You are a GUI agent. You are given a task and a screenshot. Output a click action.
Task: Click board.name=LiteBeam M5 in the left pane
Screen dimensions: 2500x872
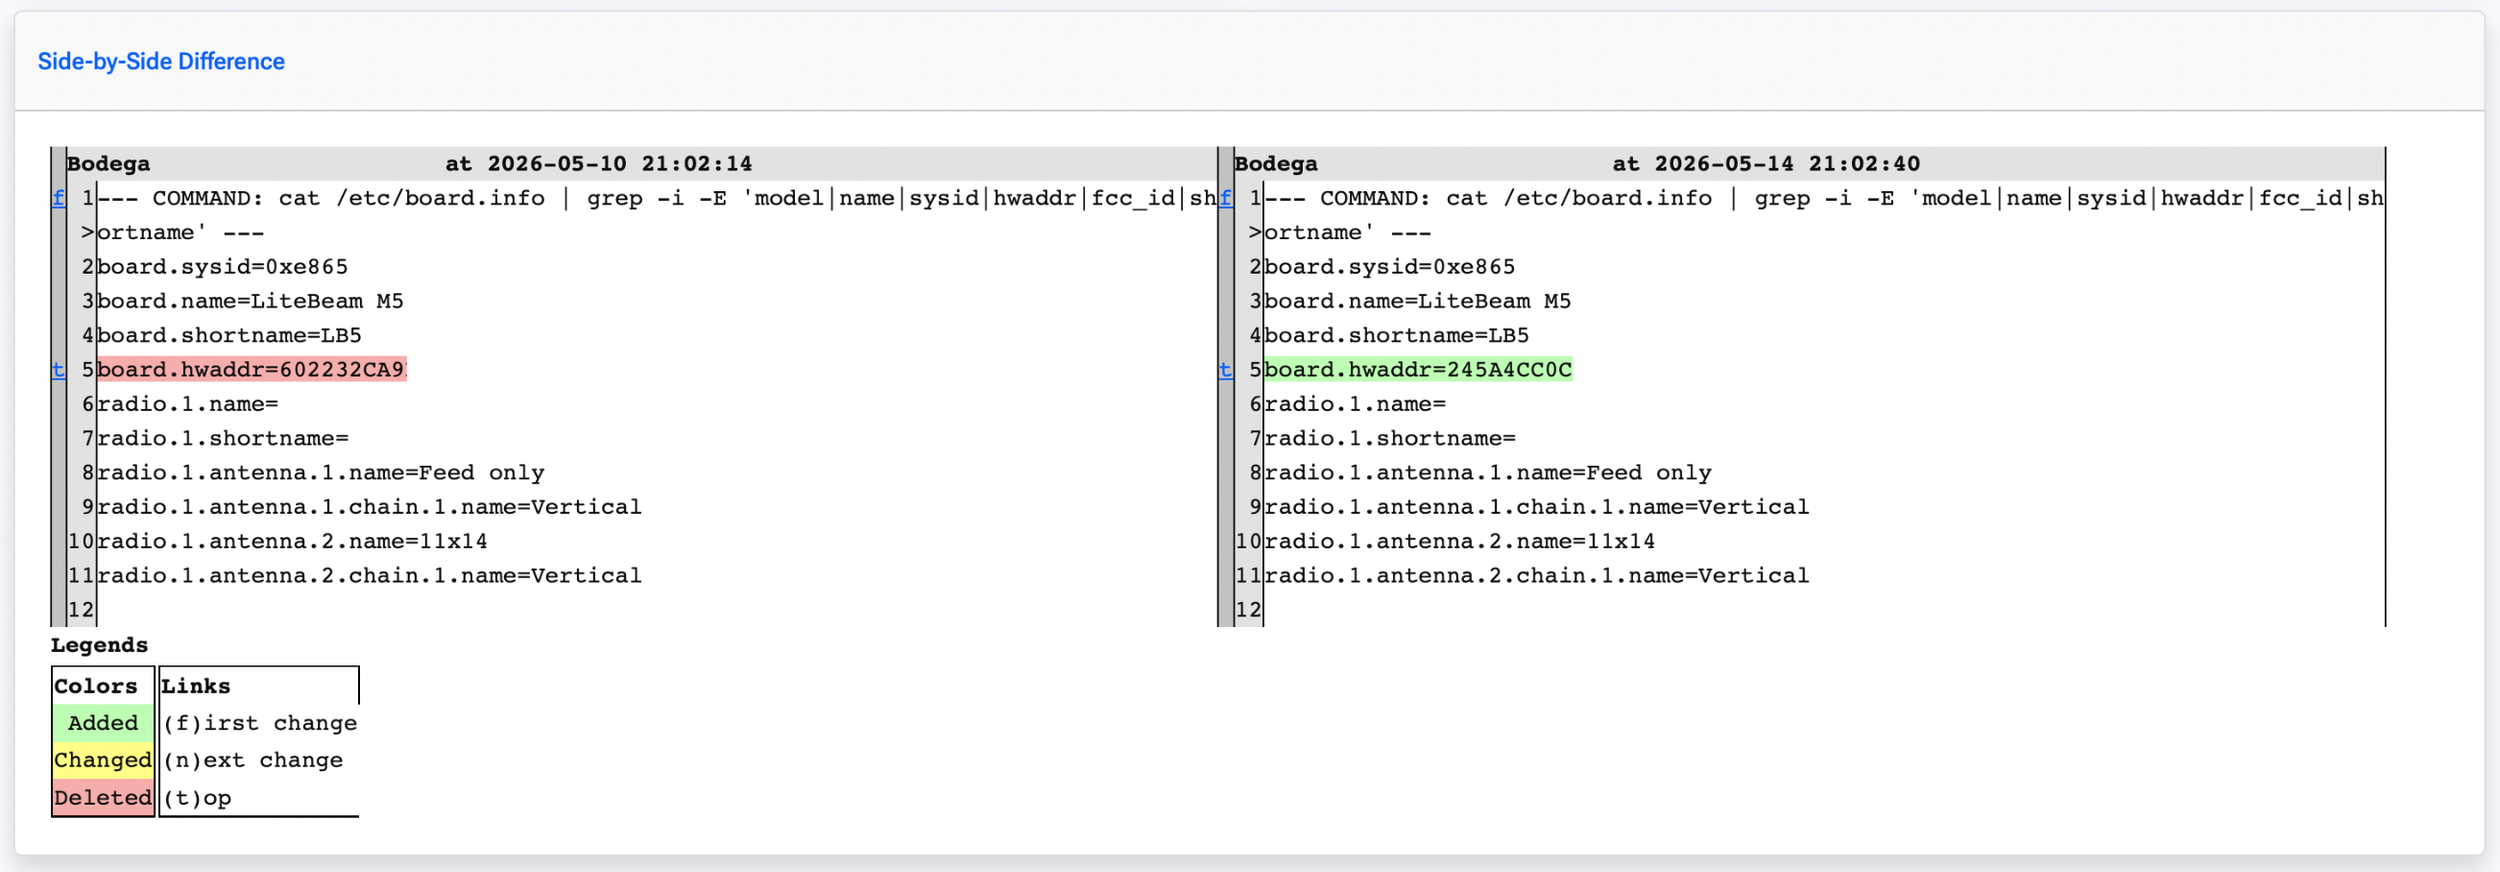coord(250,301)
